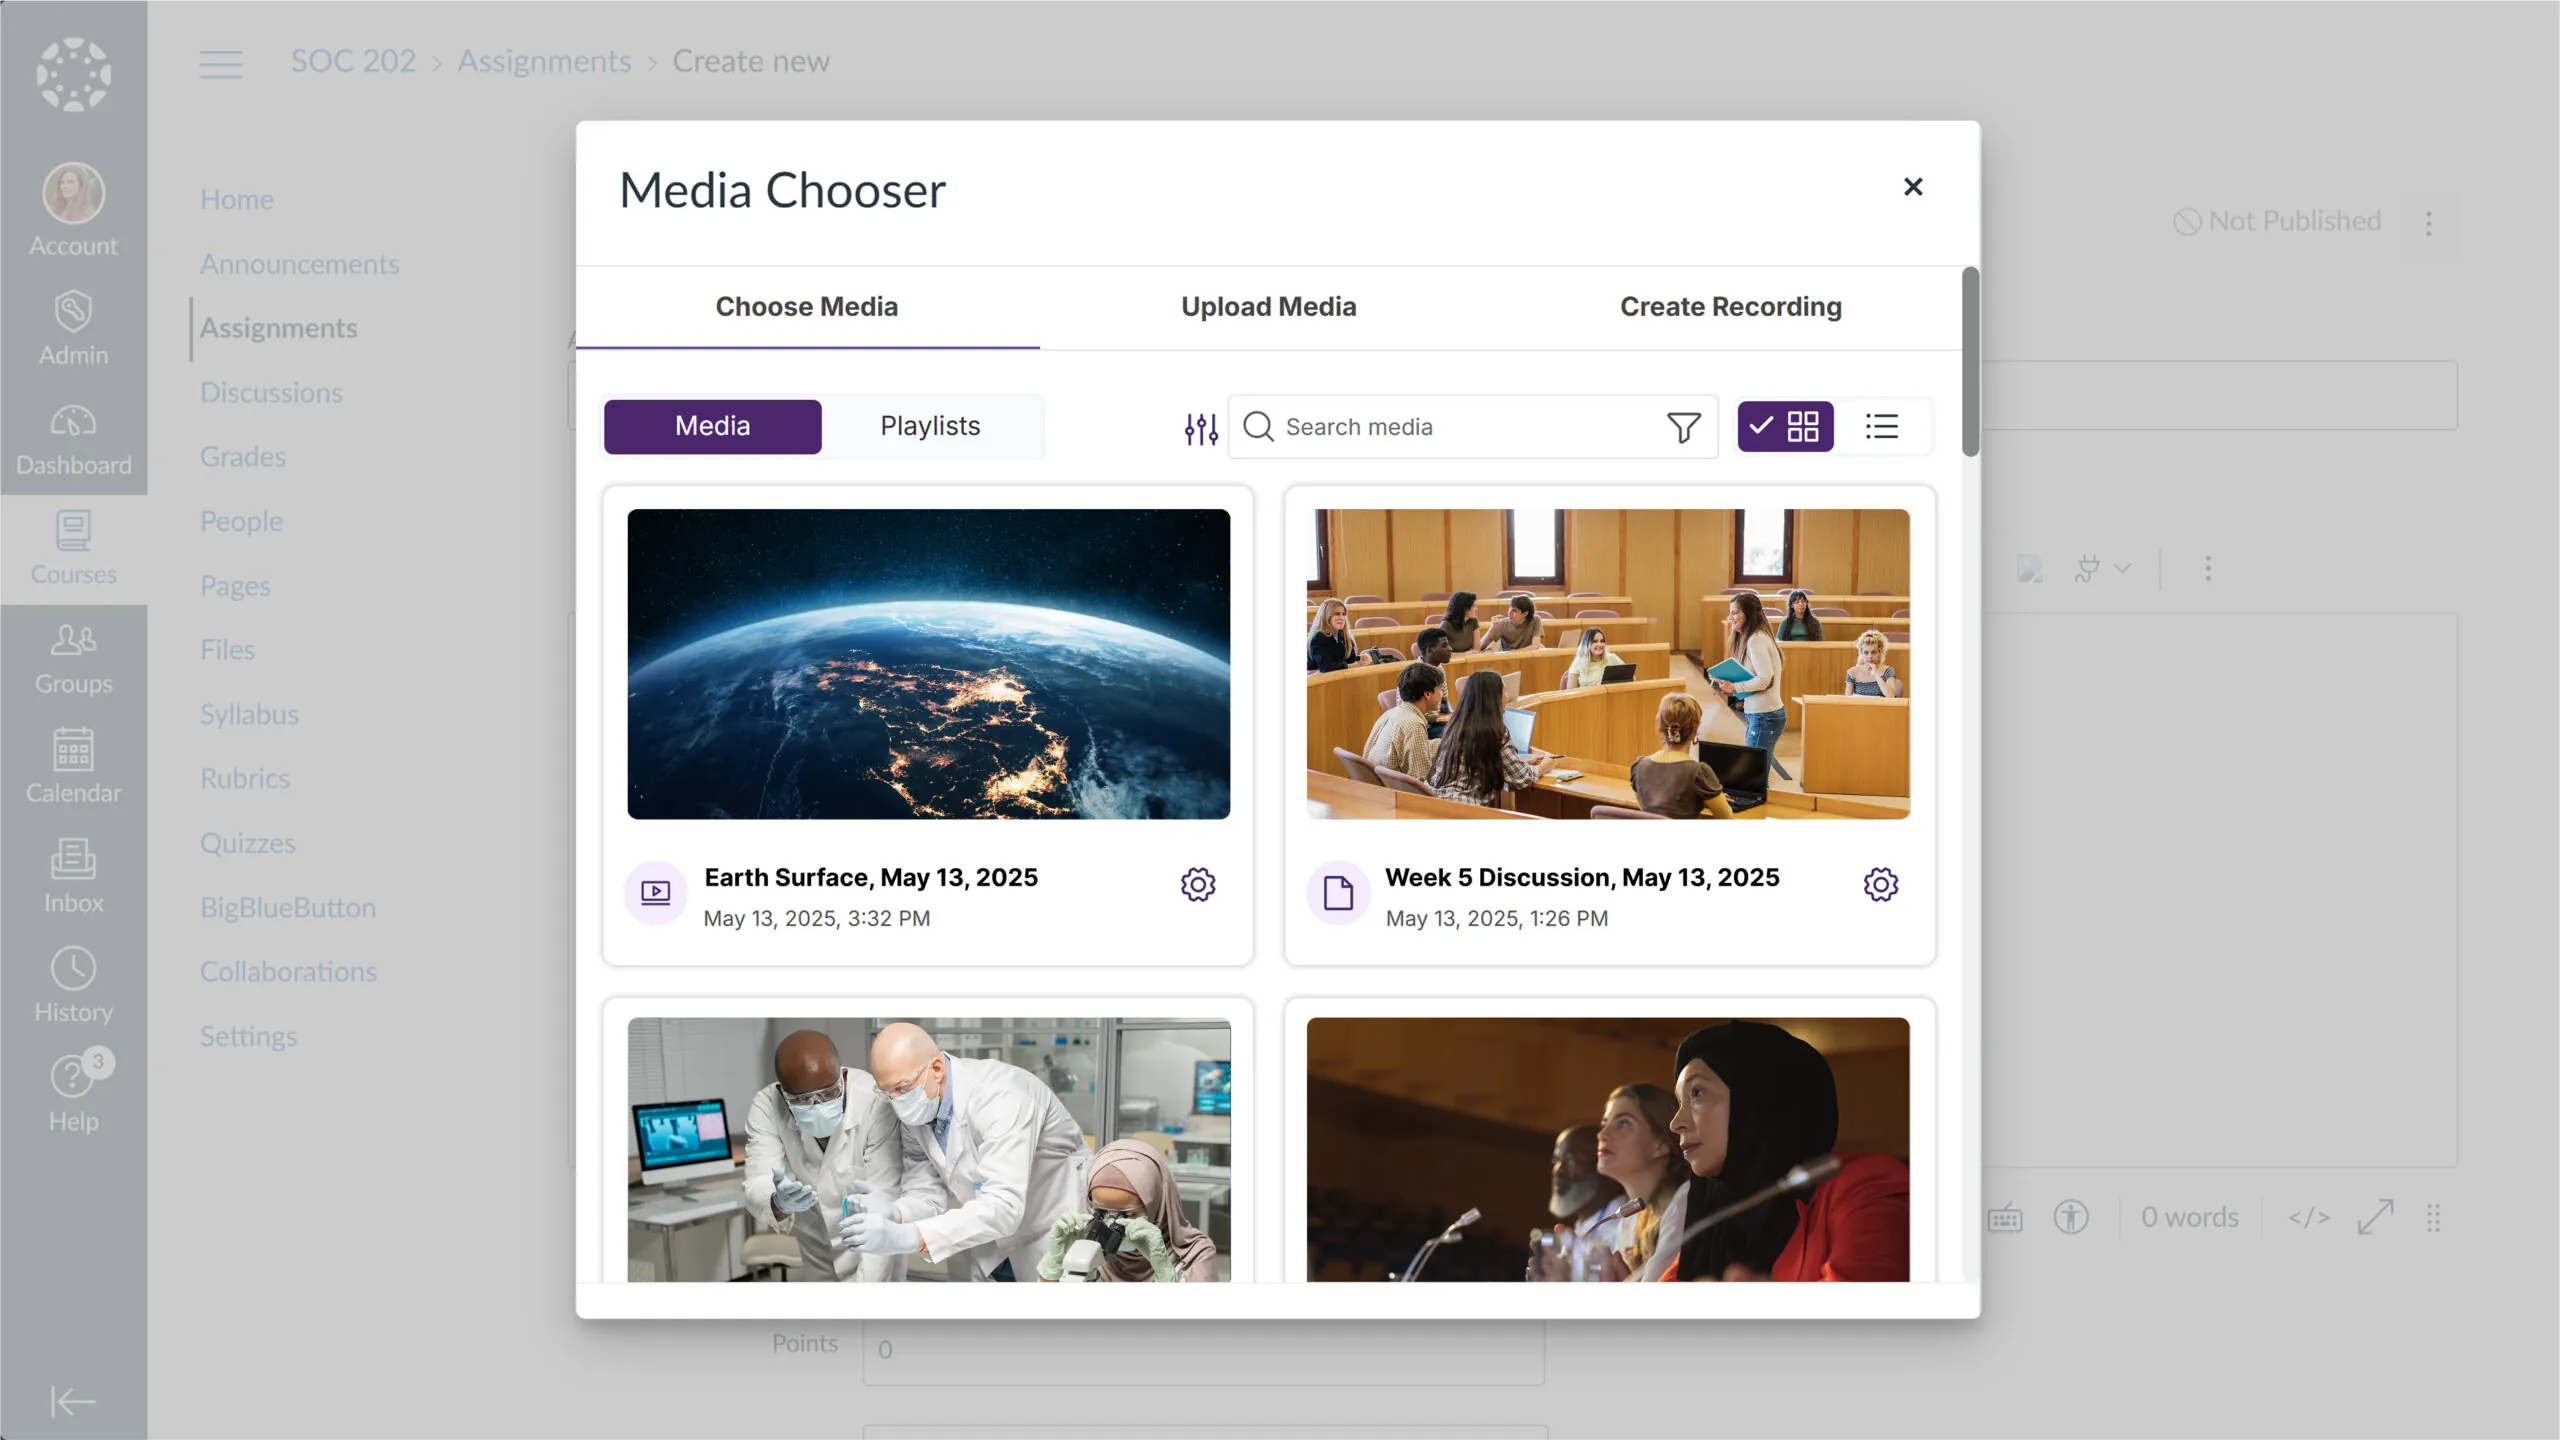Open the more options menu beside Not Published
This screenshot has height=1440, width=2560.
pyautogui.click(x=2428, y=222)
